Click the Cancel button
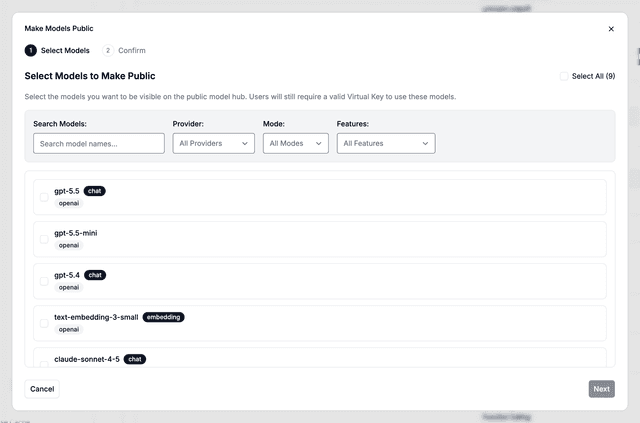The image size is (640, 423). pos(42,389)
